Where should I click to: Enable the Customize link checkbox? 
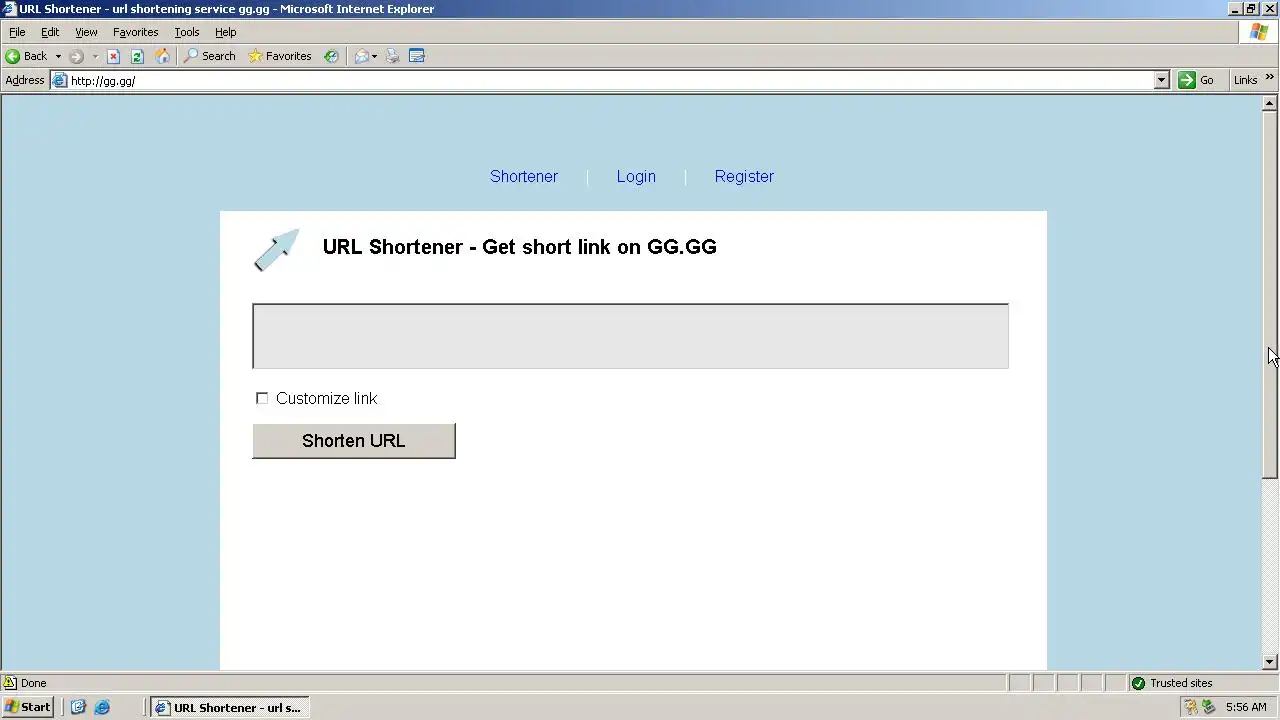tap(262, 398)
